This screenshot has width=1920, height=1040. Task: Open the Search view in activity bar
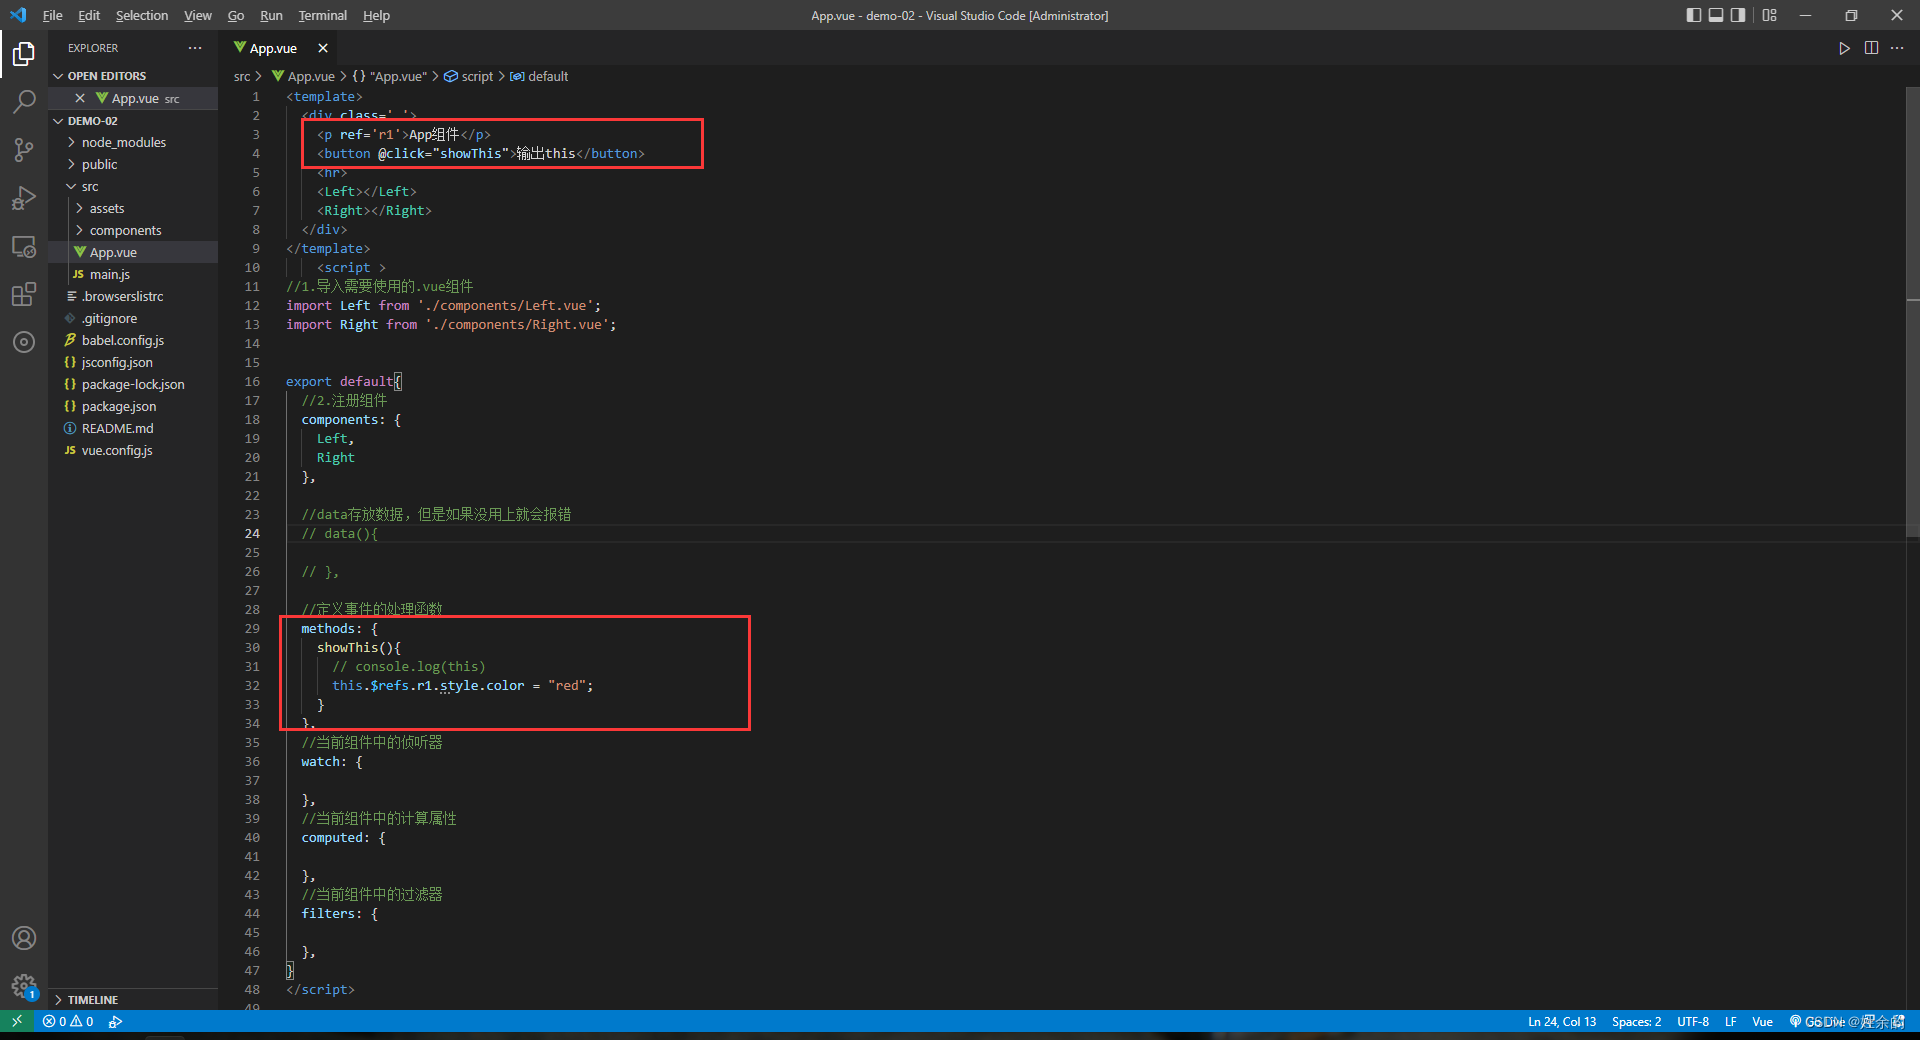pyautogui.click(x=24, y=101)
